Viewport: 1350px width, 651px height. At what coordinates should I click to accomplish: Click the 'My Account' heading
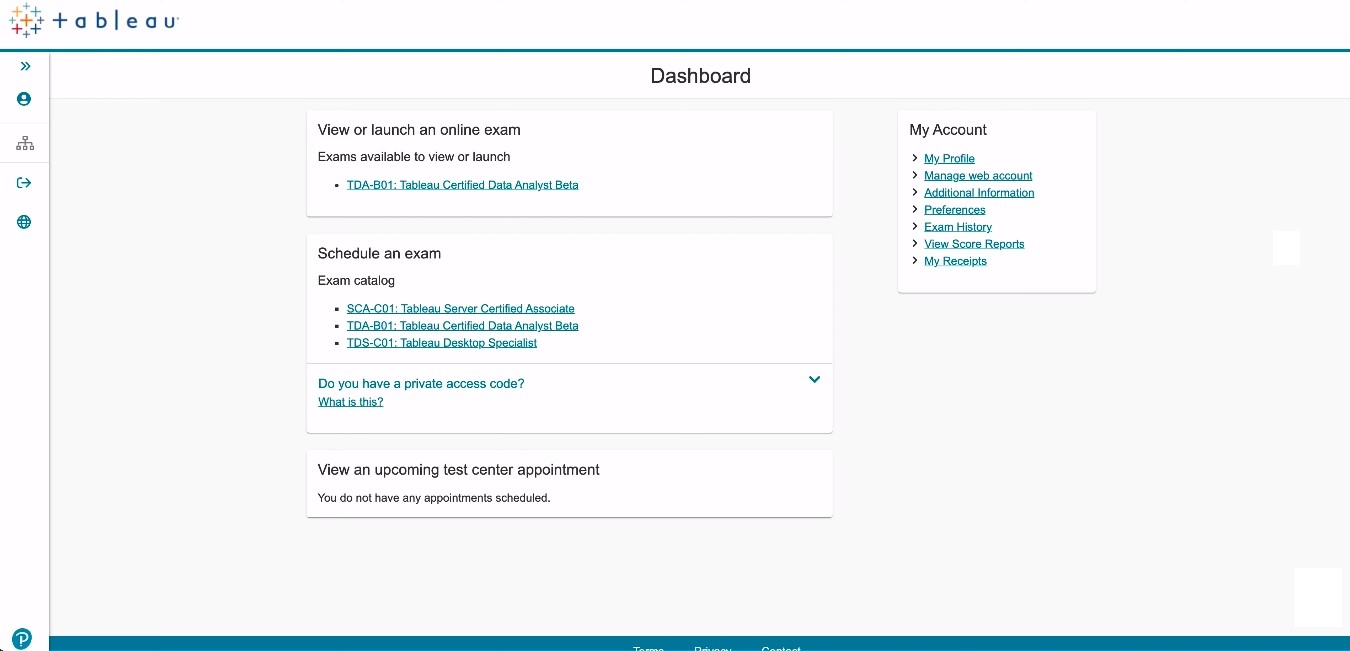point(948,130)
